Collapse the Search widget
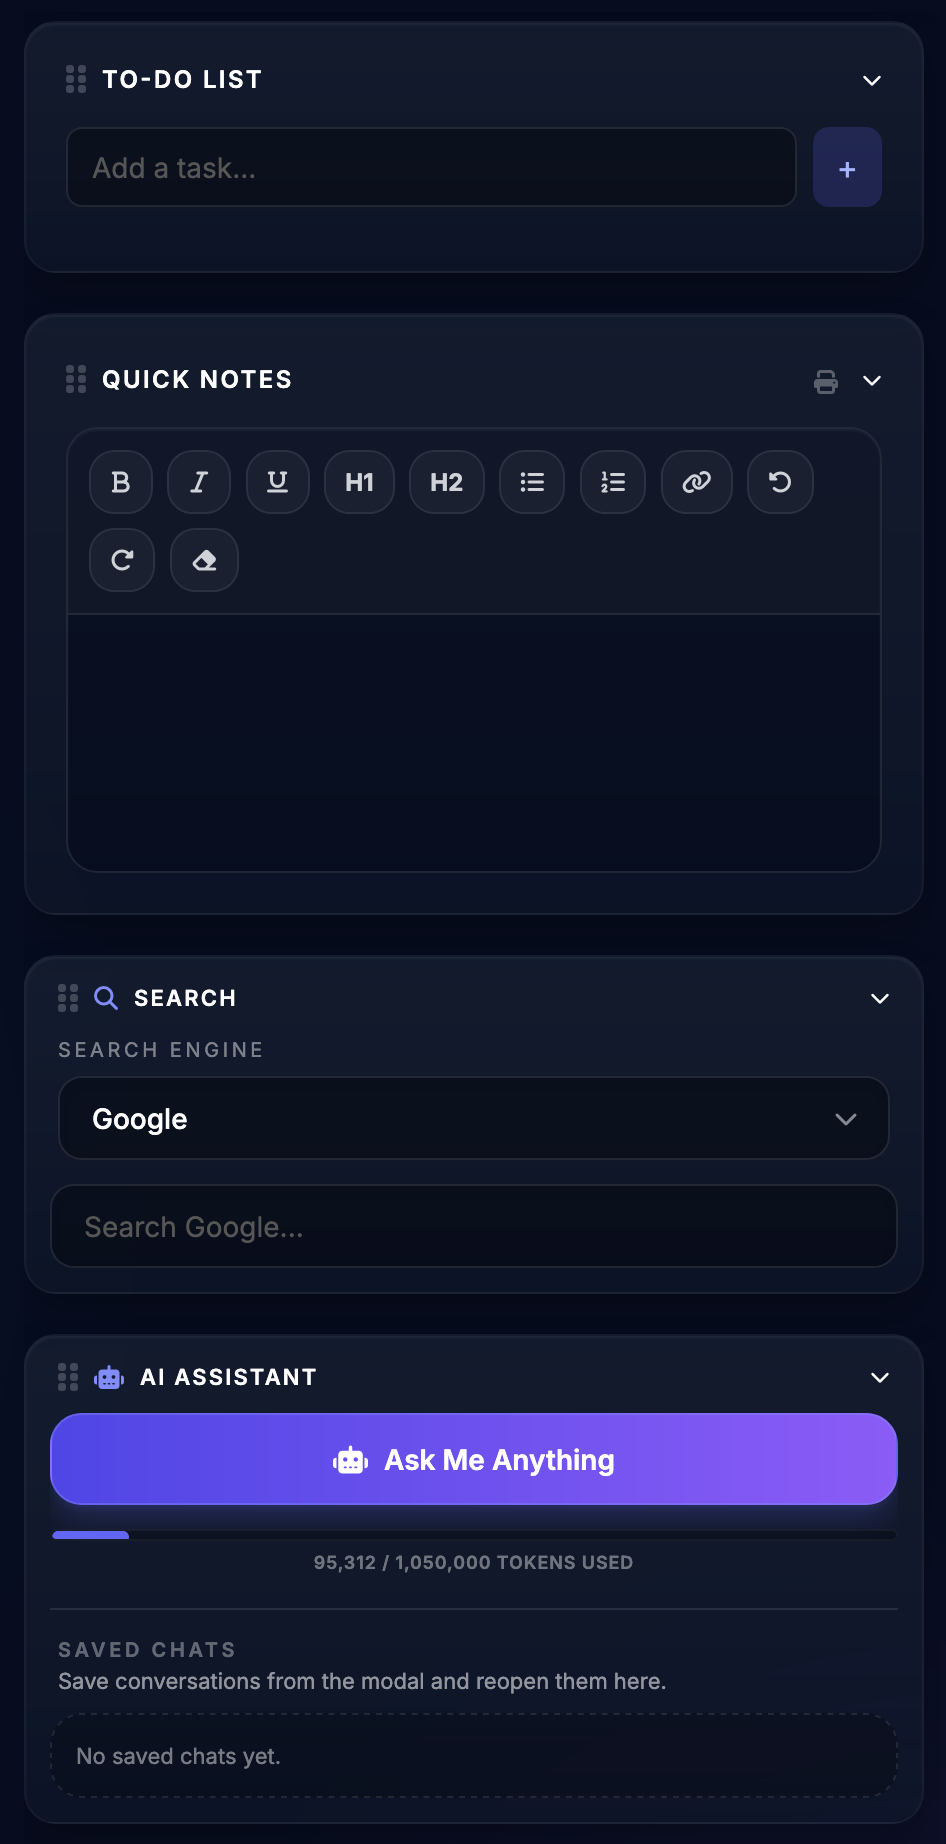 pos(879,998)
